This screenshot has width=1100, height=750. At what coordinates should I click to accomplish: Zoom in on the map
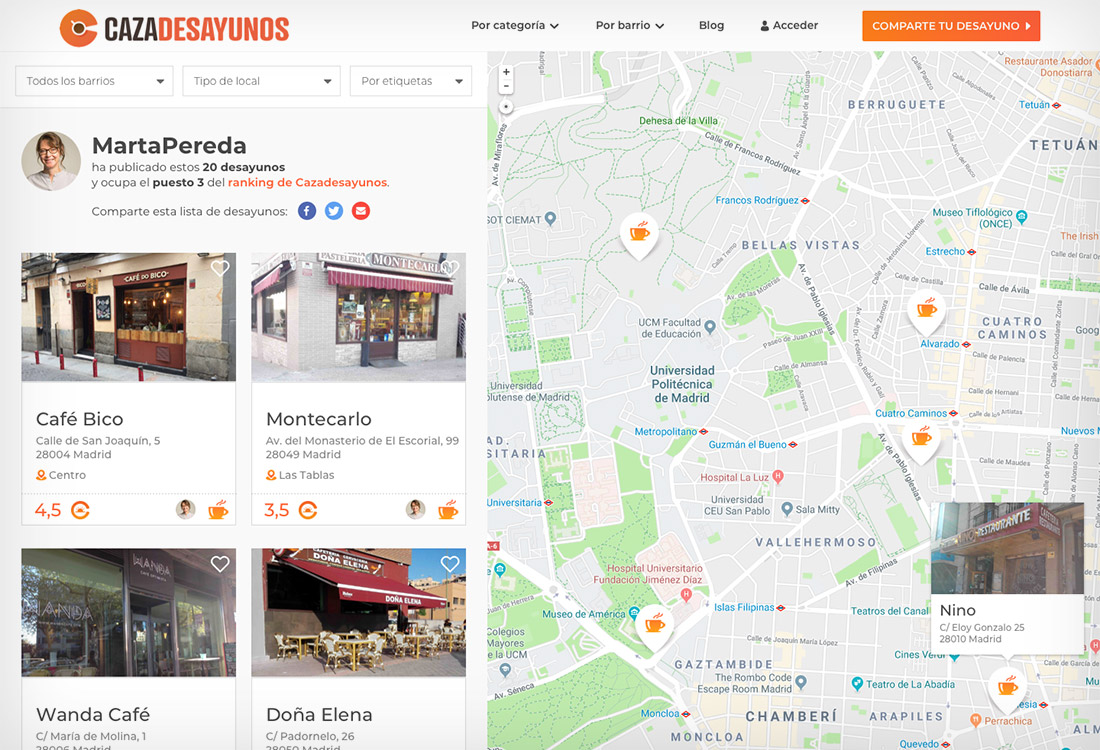[x=506, y=72]
